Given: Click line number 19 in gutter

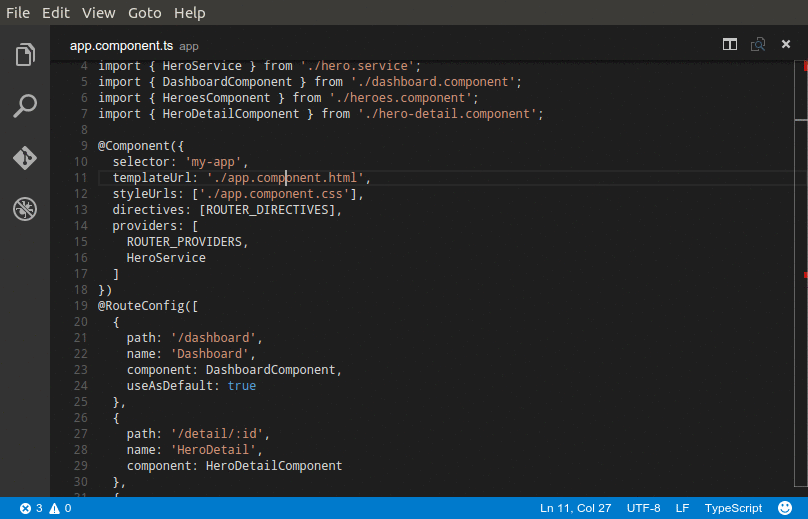Looking at the screenshot, I should pos(81,306).
